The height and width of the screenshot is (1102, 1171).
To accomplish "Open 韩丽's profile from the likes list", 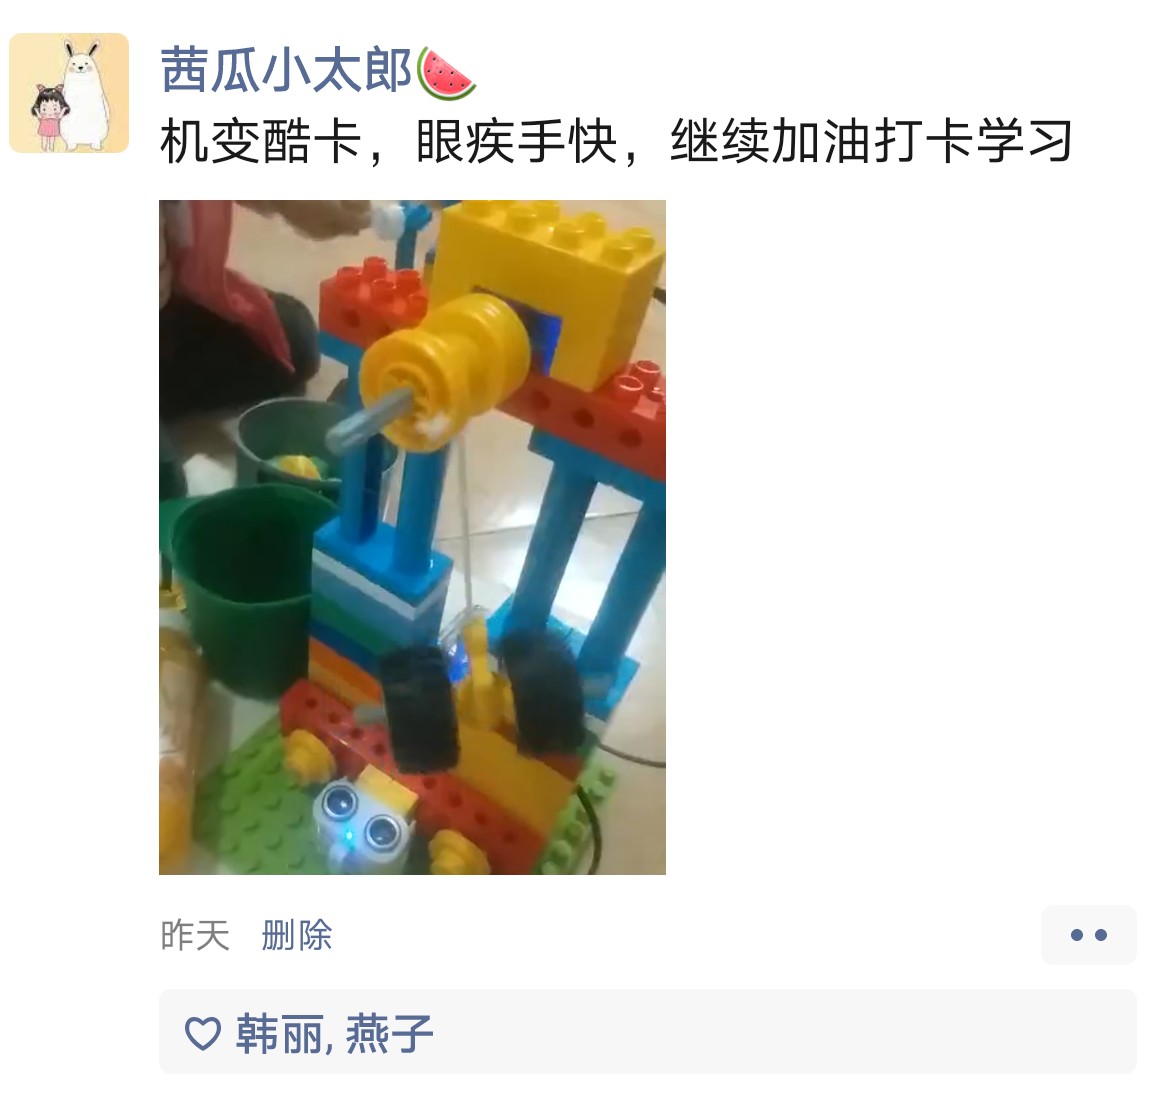I will 280,1034.
